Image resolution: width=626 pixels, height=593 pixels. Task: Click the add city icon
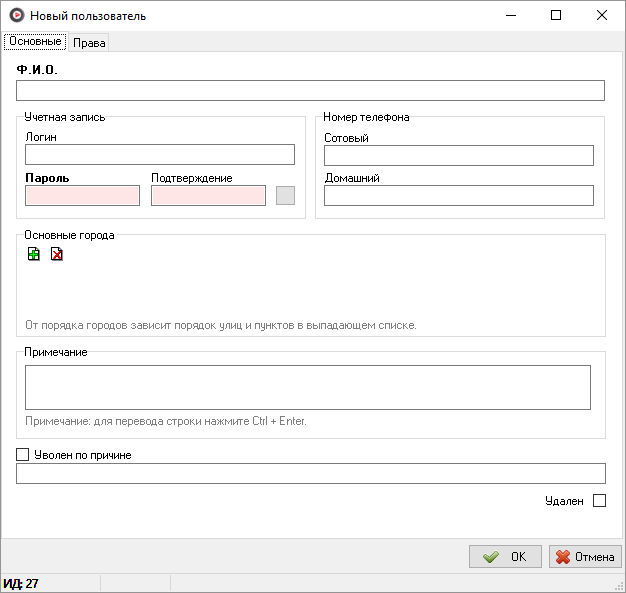coord(34,255)
